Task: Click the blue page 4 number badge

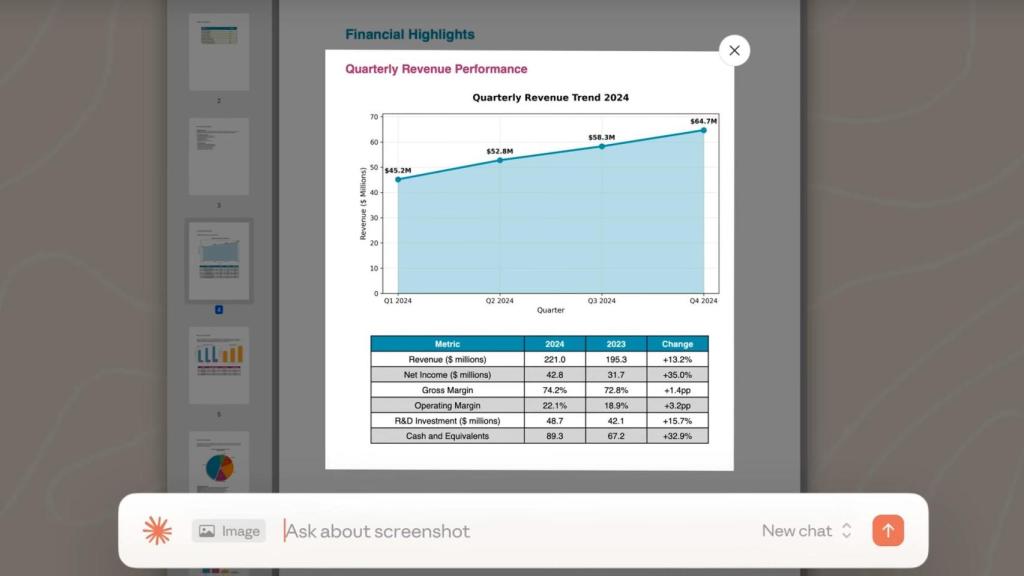Action: point(219,309)
